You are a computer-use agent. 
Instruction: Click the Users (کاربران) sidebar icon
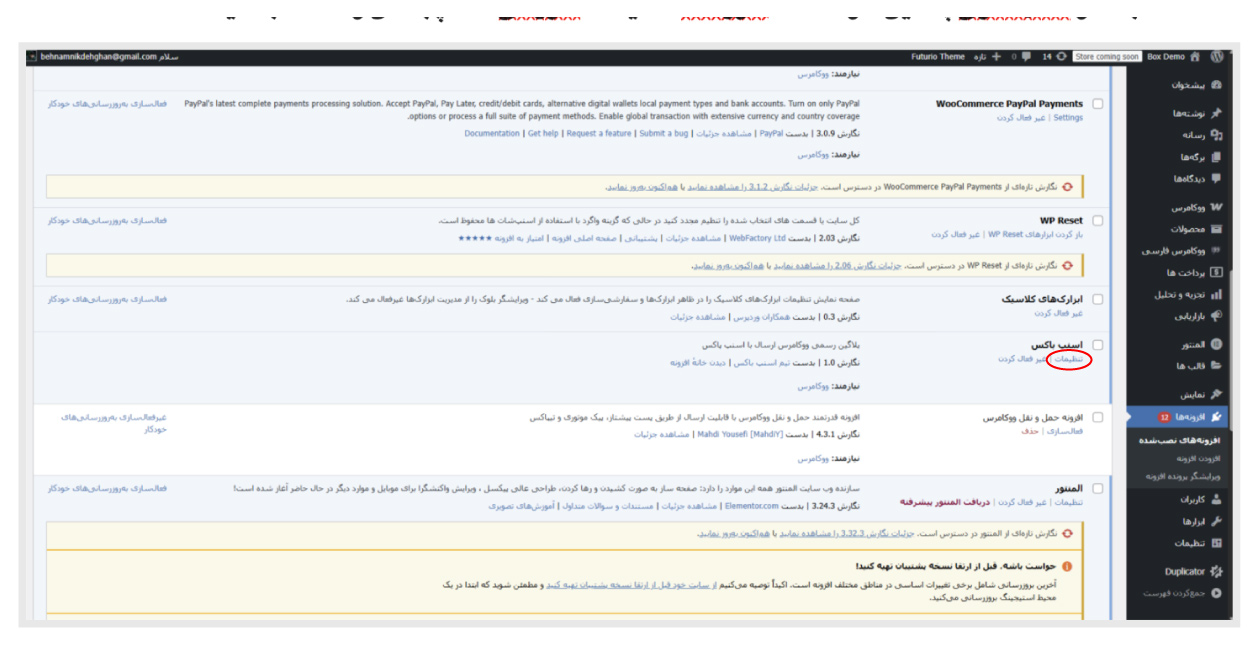[1215, 499]
